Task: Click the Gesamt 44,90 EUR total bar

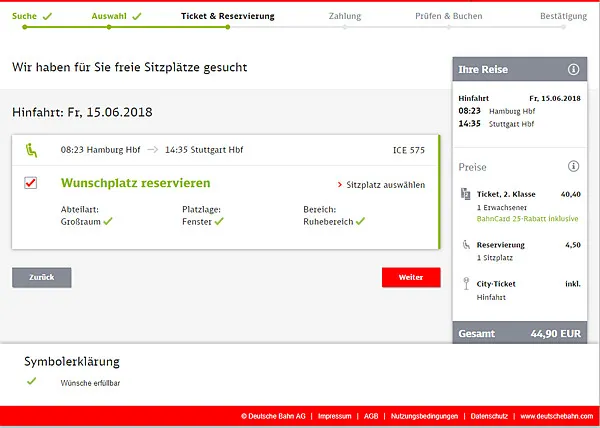Action: tap(520, 332)
